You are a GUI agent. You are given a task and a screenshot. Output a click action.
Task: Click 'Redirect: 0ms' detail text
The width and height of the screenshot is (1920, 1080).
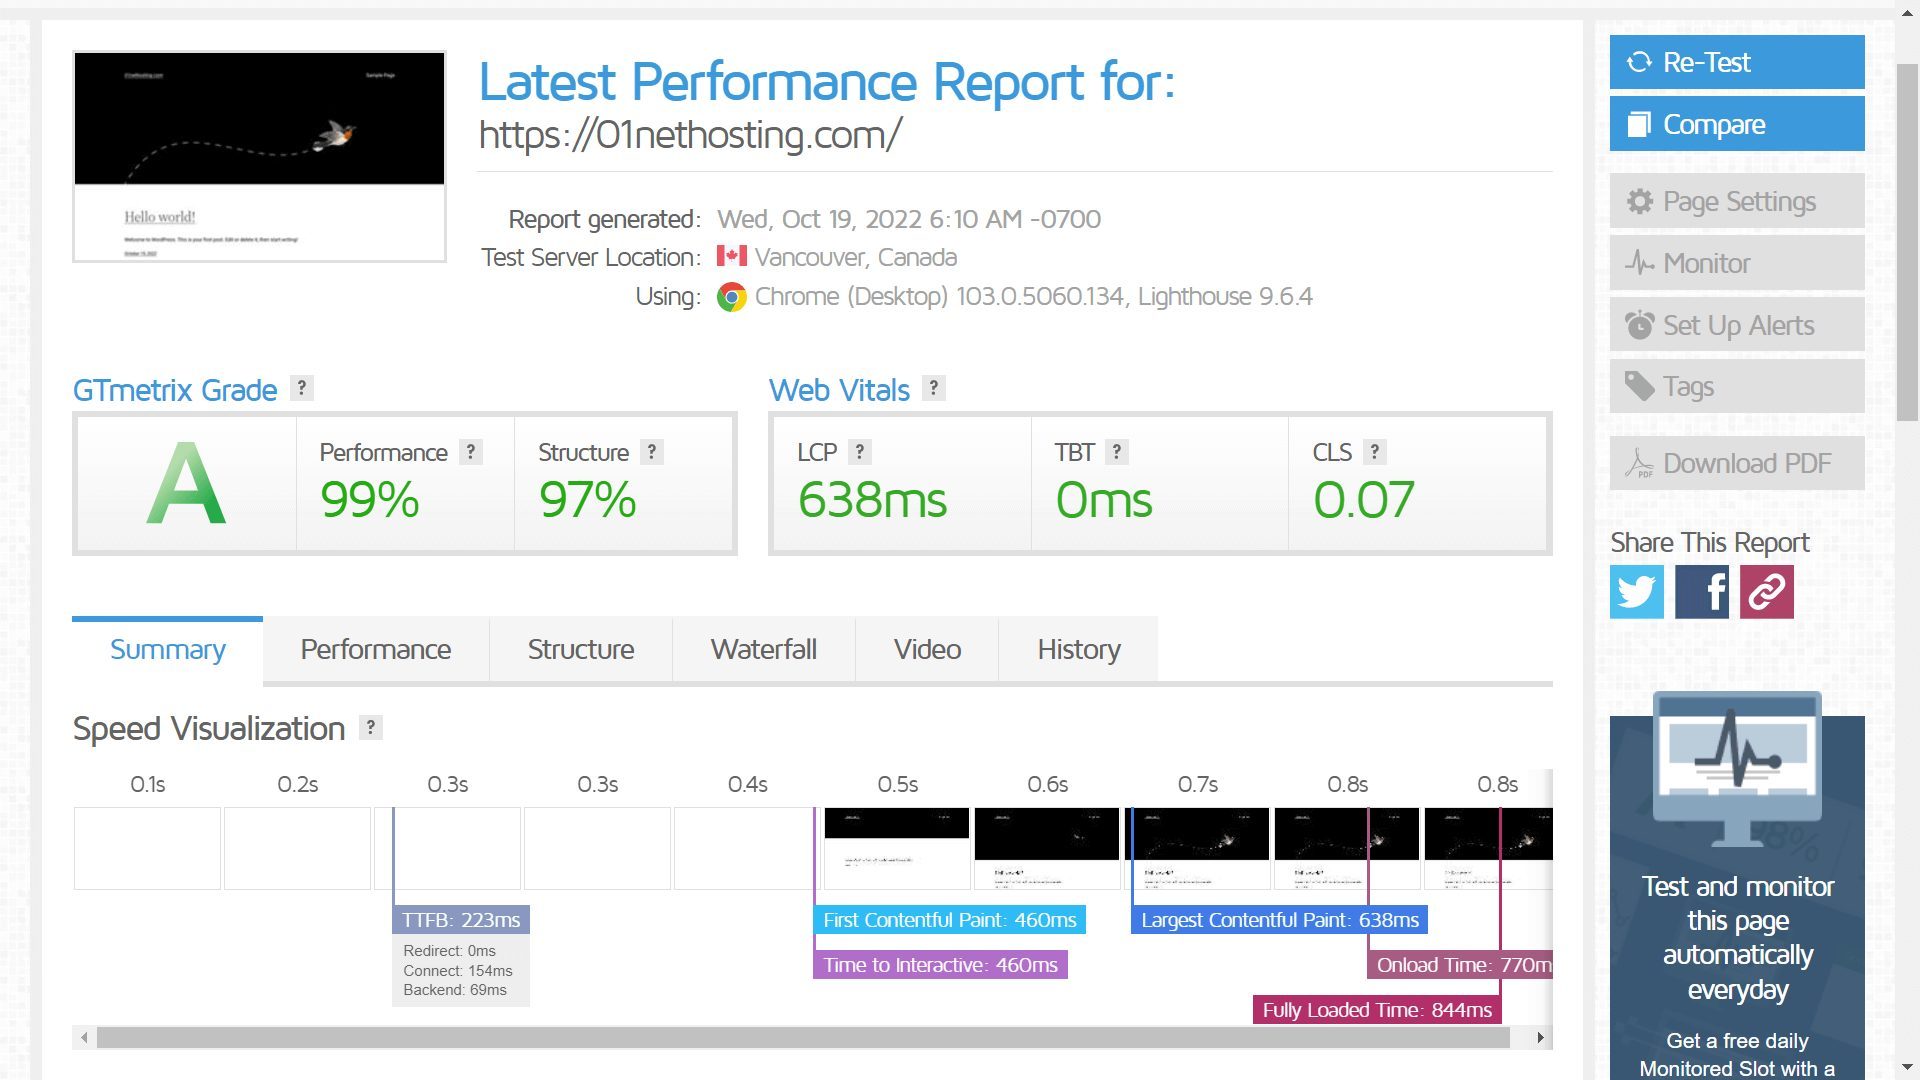tap(450, 951)
